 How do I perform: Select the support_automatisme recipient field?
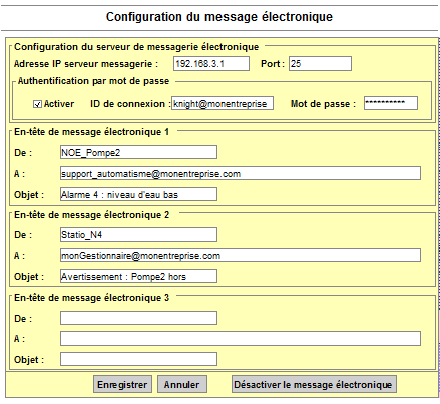click(x=240, y=173)
